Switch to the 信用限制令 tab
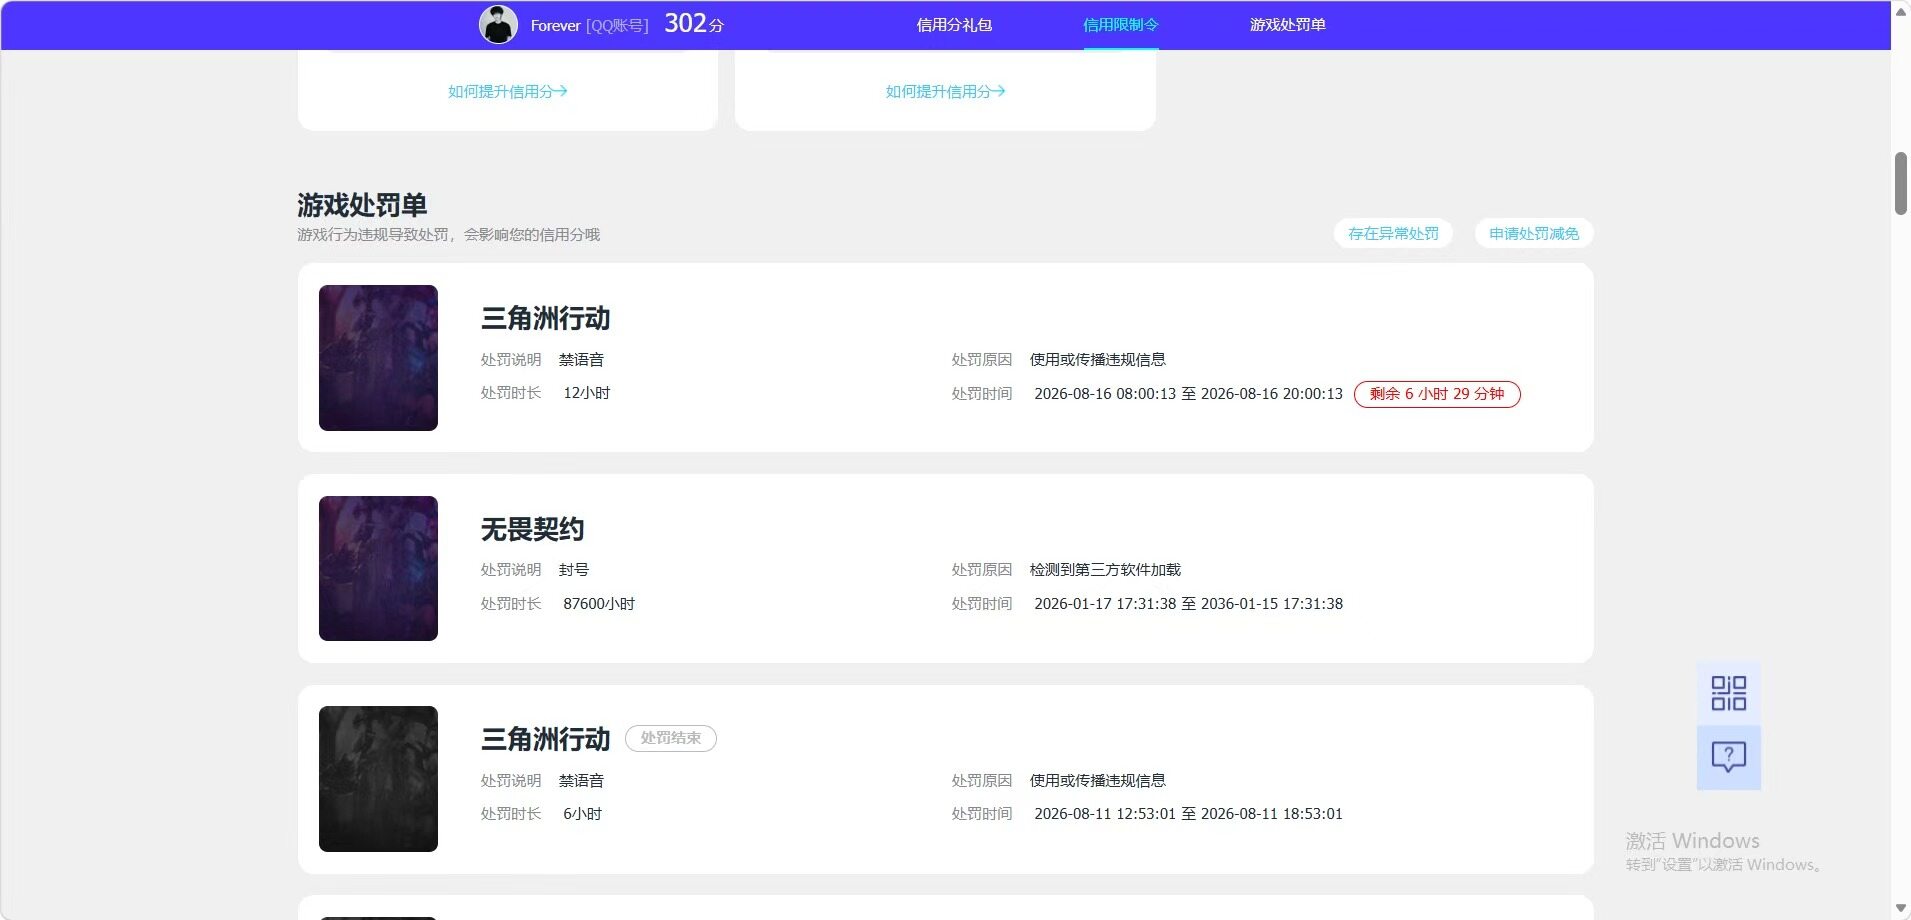 pyautogui.click(x=1121, y=25)
